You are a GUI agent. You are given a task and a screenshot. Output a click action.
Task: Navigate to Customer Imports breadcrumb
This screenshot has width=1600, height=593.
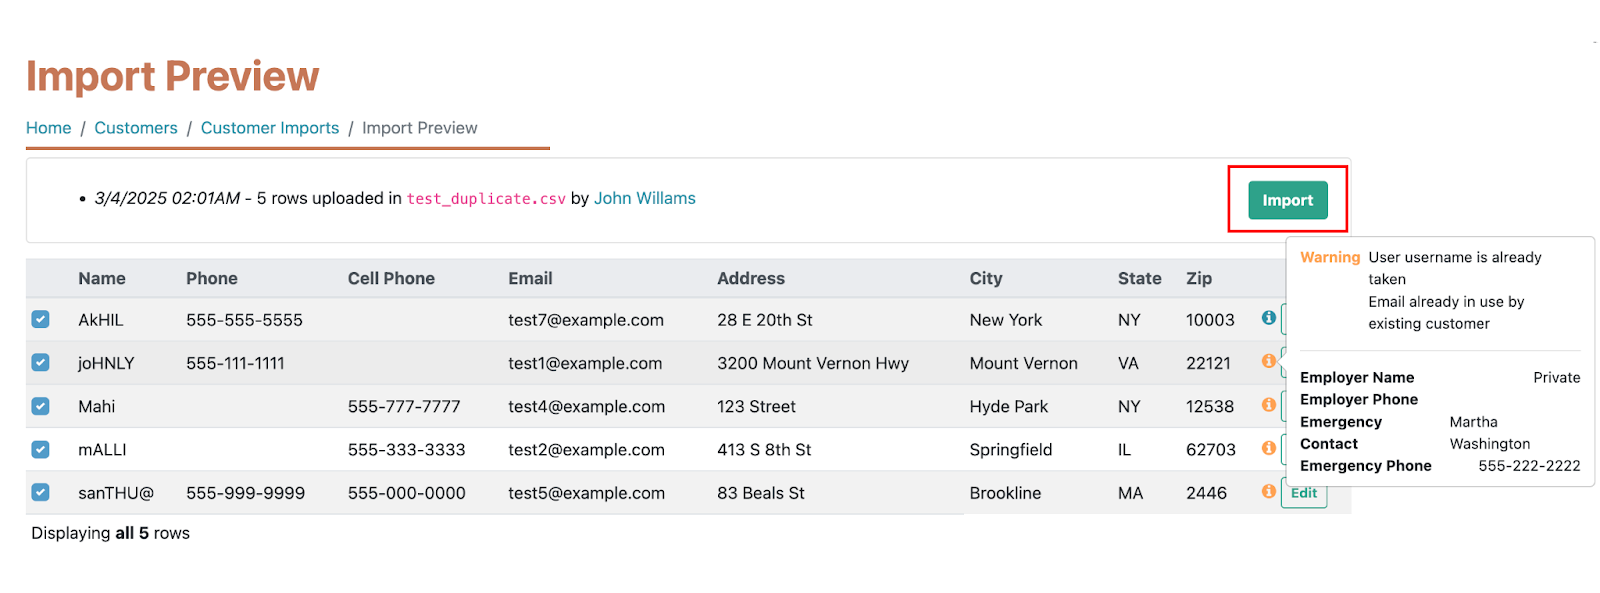[x=270, y=128]
